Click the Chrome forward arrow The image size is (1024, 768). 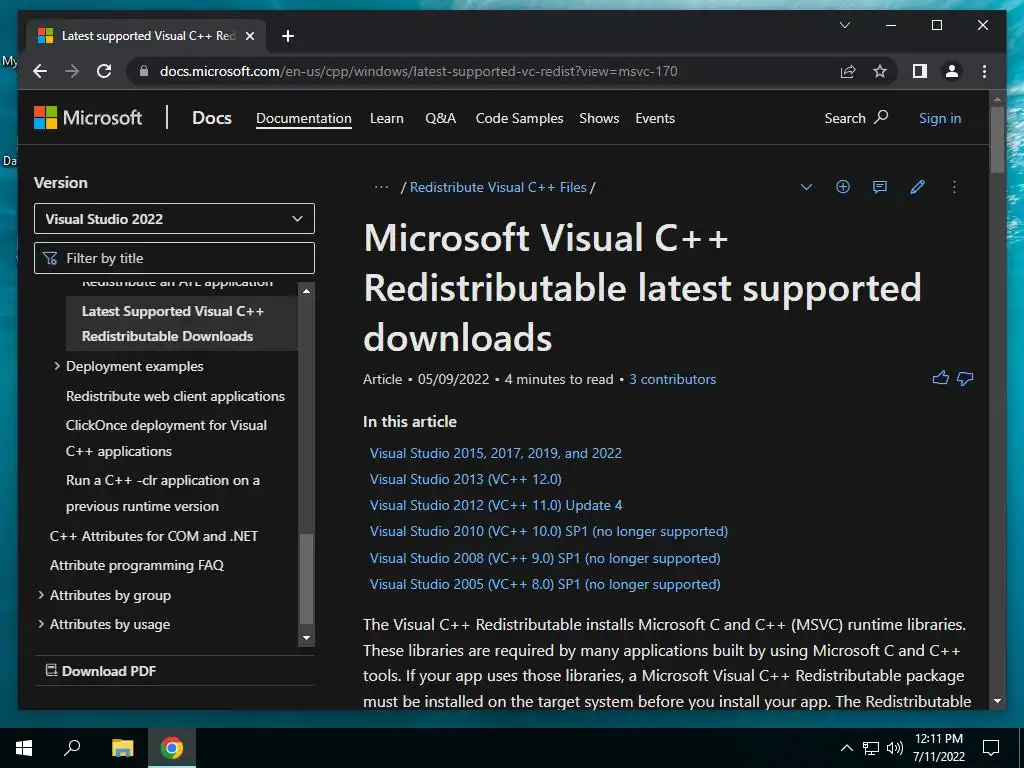coord(72,71)
